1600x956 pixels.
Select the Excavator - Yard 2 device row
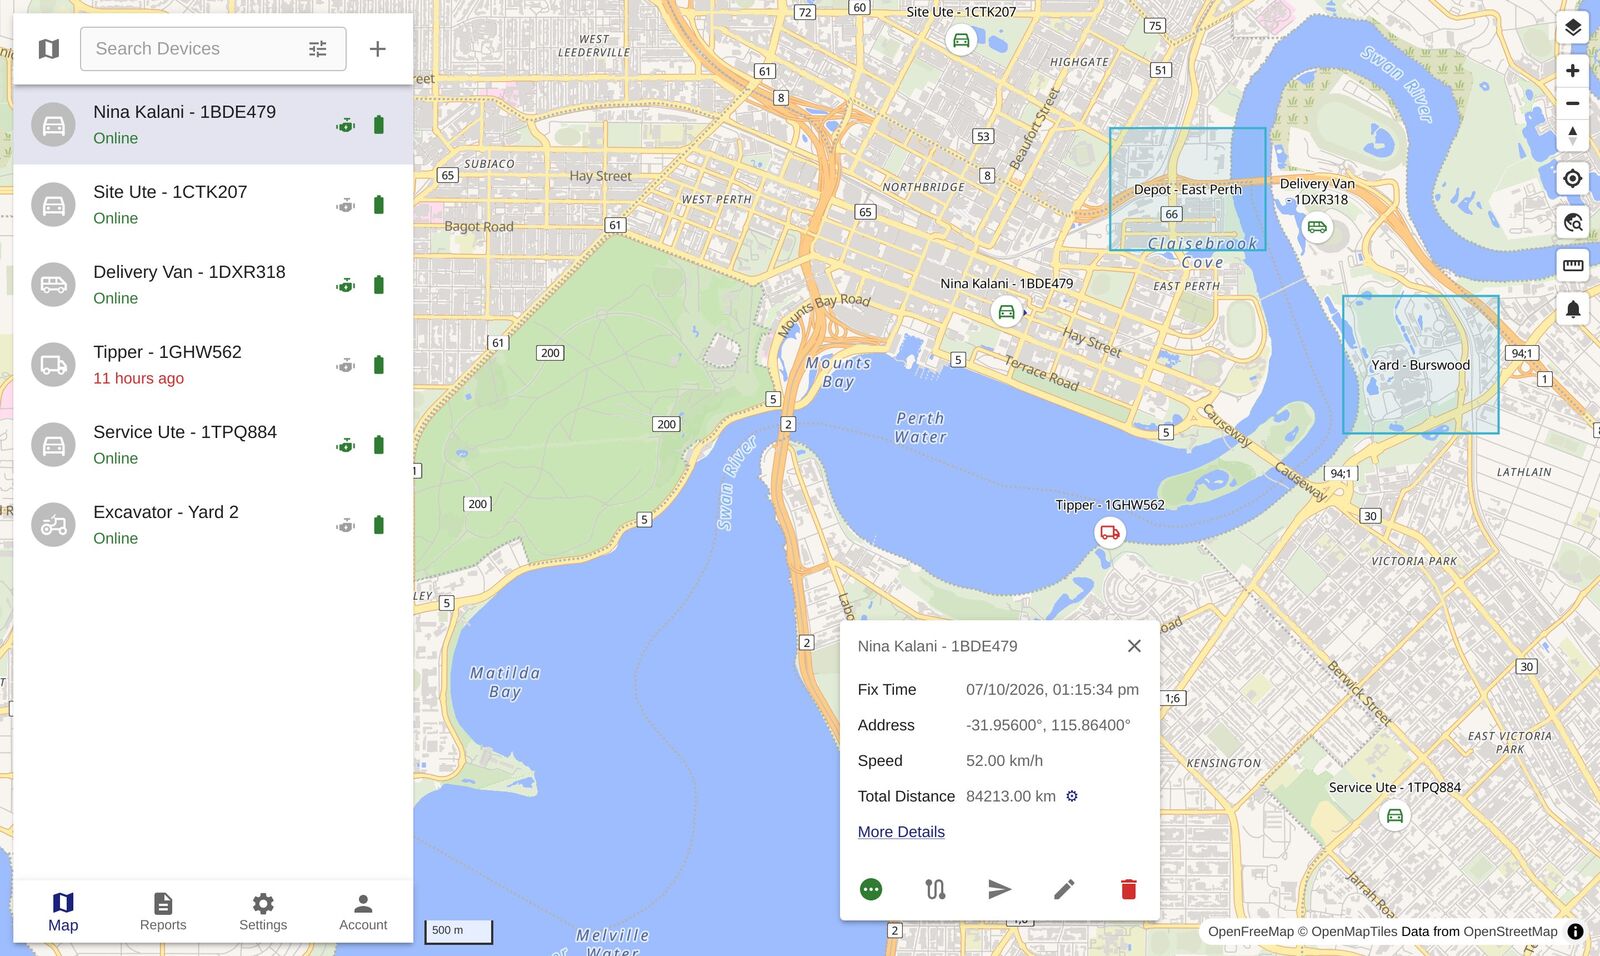tap(213, 525)
